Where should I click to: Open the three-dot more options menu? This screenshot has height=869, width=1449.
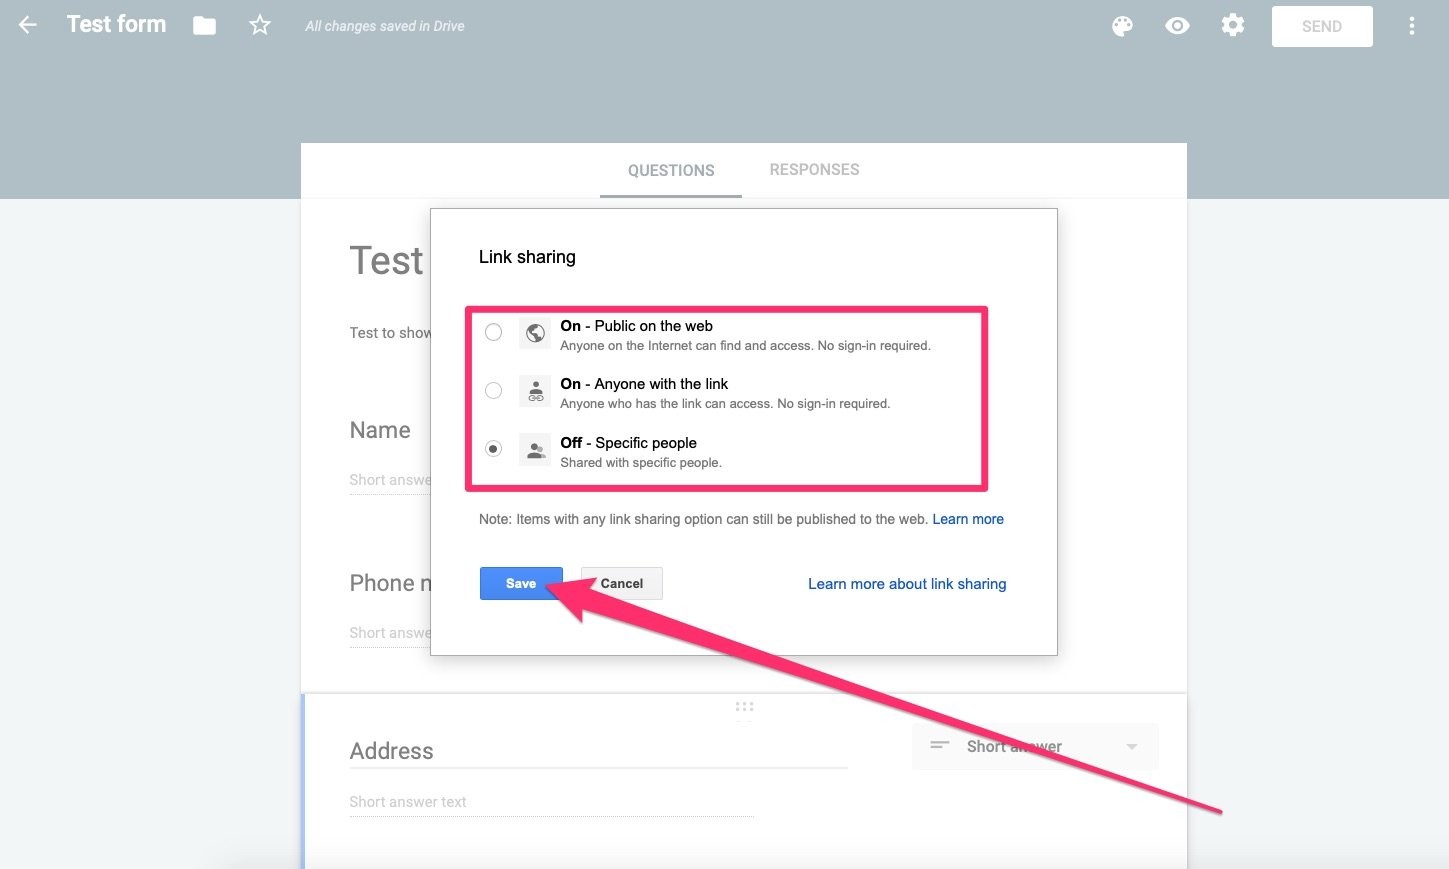(x=1412, y=26)
